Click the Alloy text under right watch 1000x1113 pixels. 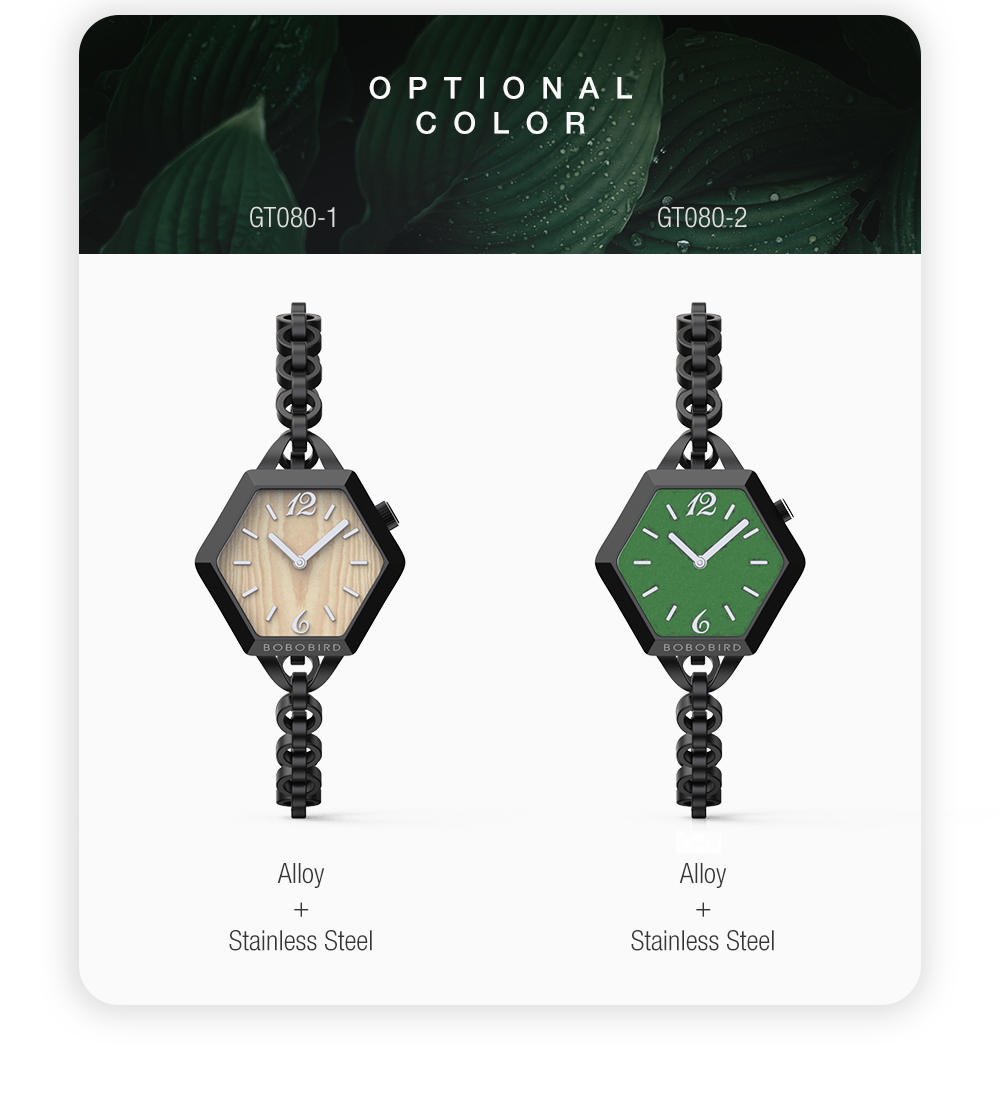703,874
